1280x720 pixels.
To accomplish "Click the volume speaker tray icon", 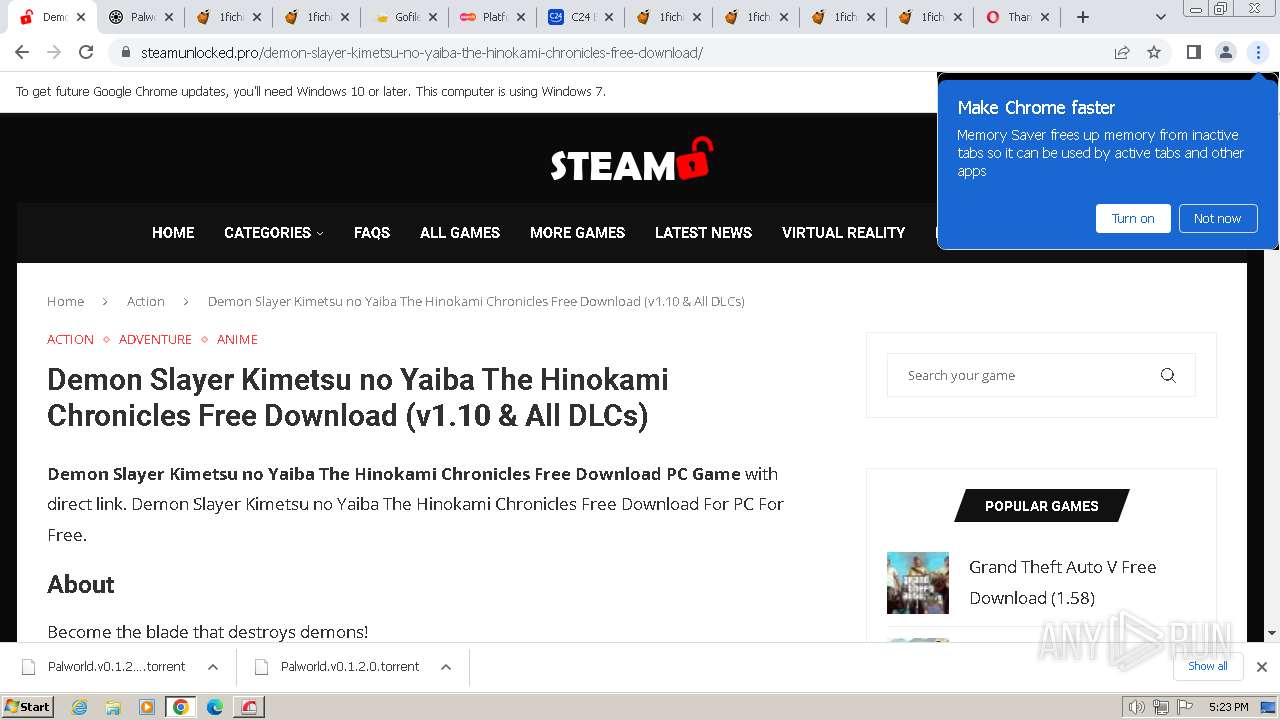I will click(x=1137, y=707).
